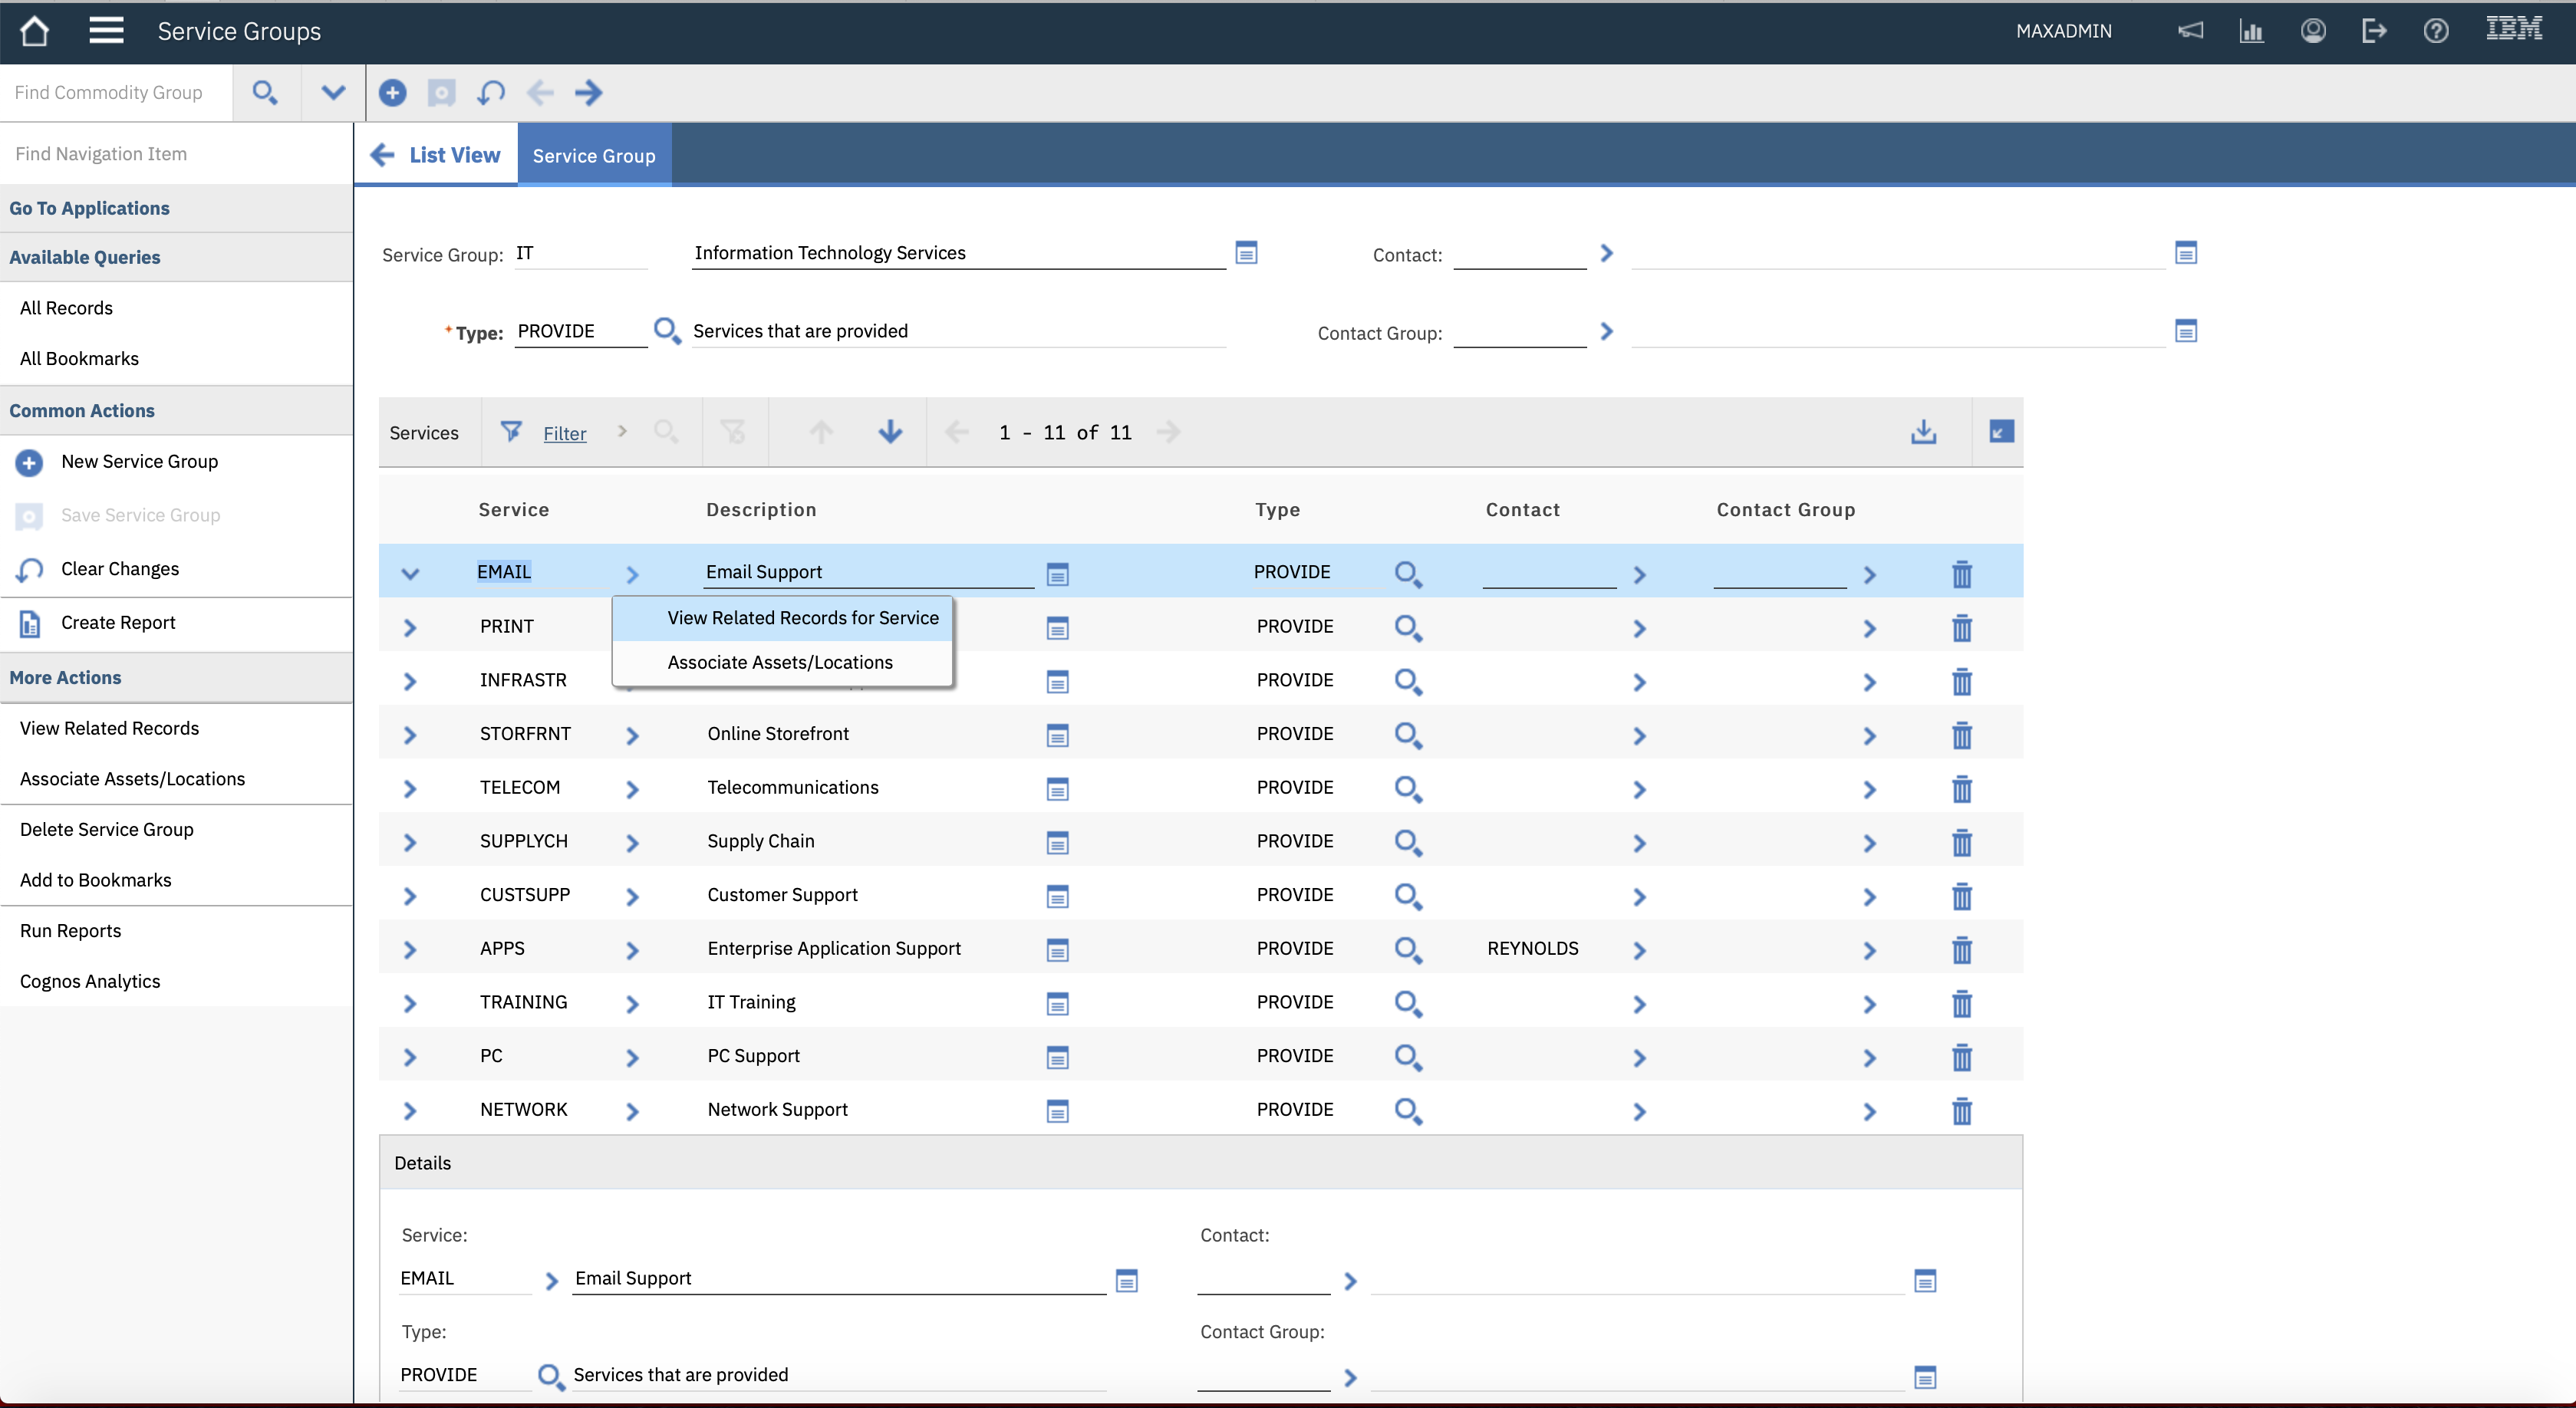
Task: Open the Bulletin Board megaphone icon
Action: click(x=2191, y=31)
